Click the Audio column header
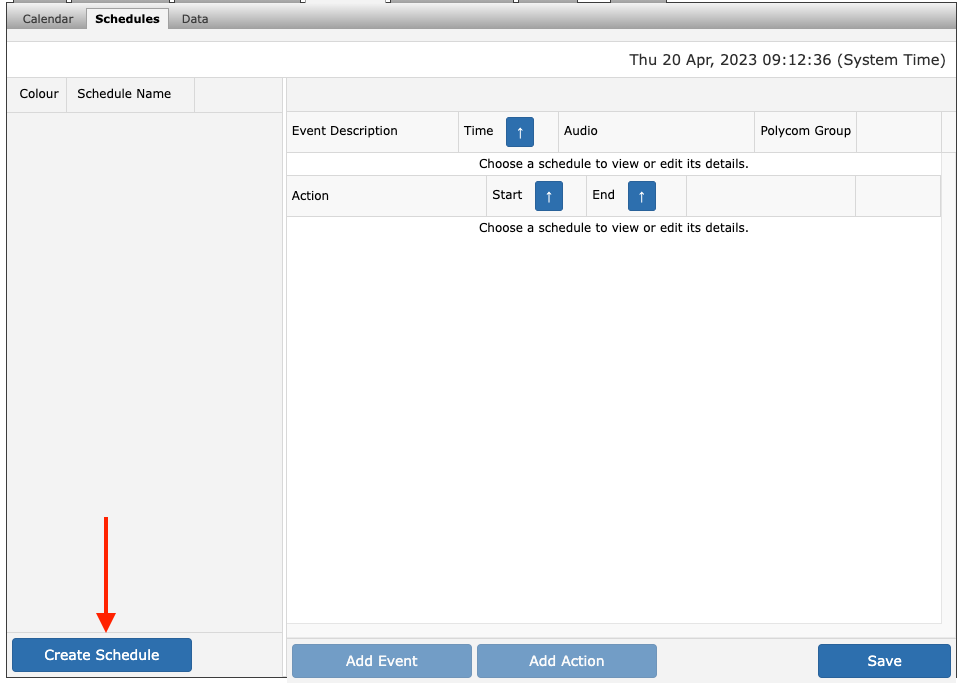Screen dimensions: 970x687 tap(581, 131)
